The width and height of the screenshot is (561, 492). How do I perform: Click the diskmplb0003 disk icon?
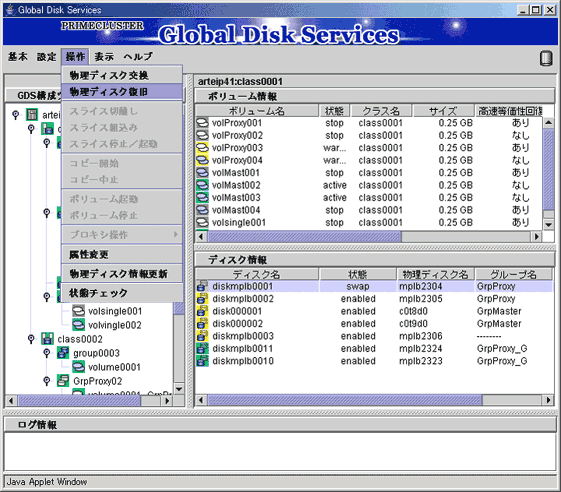(x=202, y=336)
